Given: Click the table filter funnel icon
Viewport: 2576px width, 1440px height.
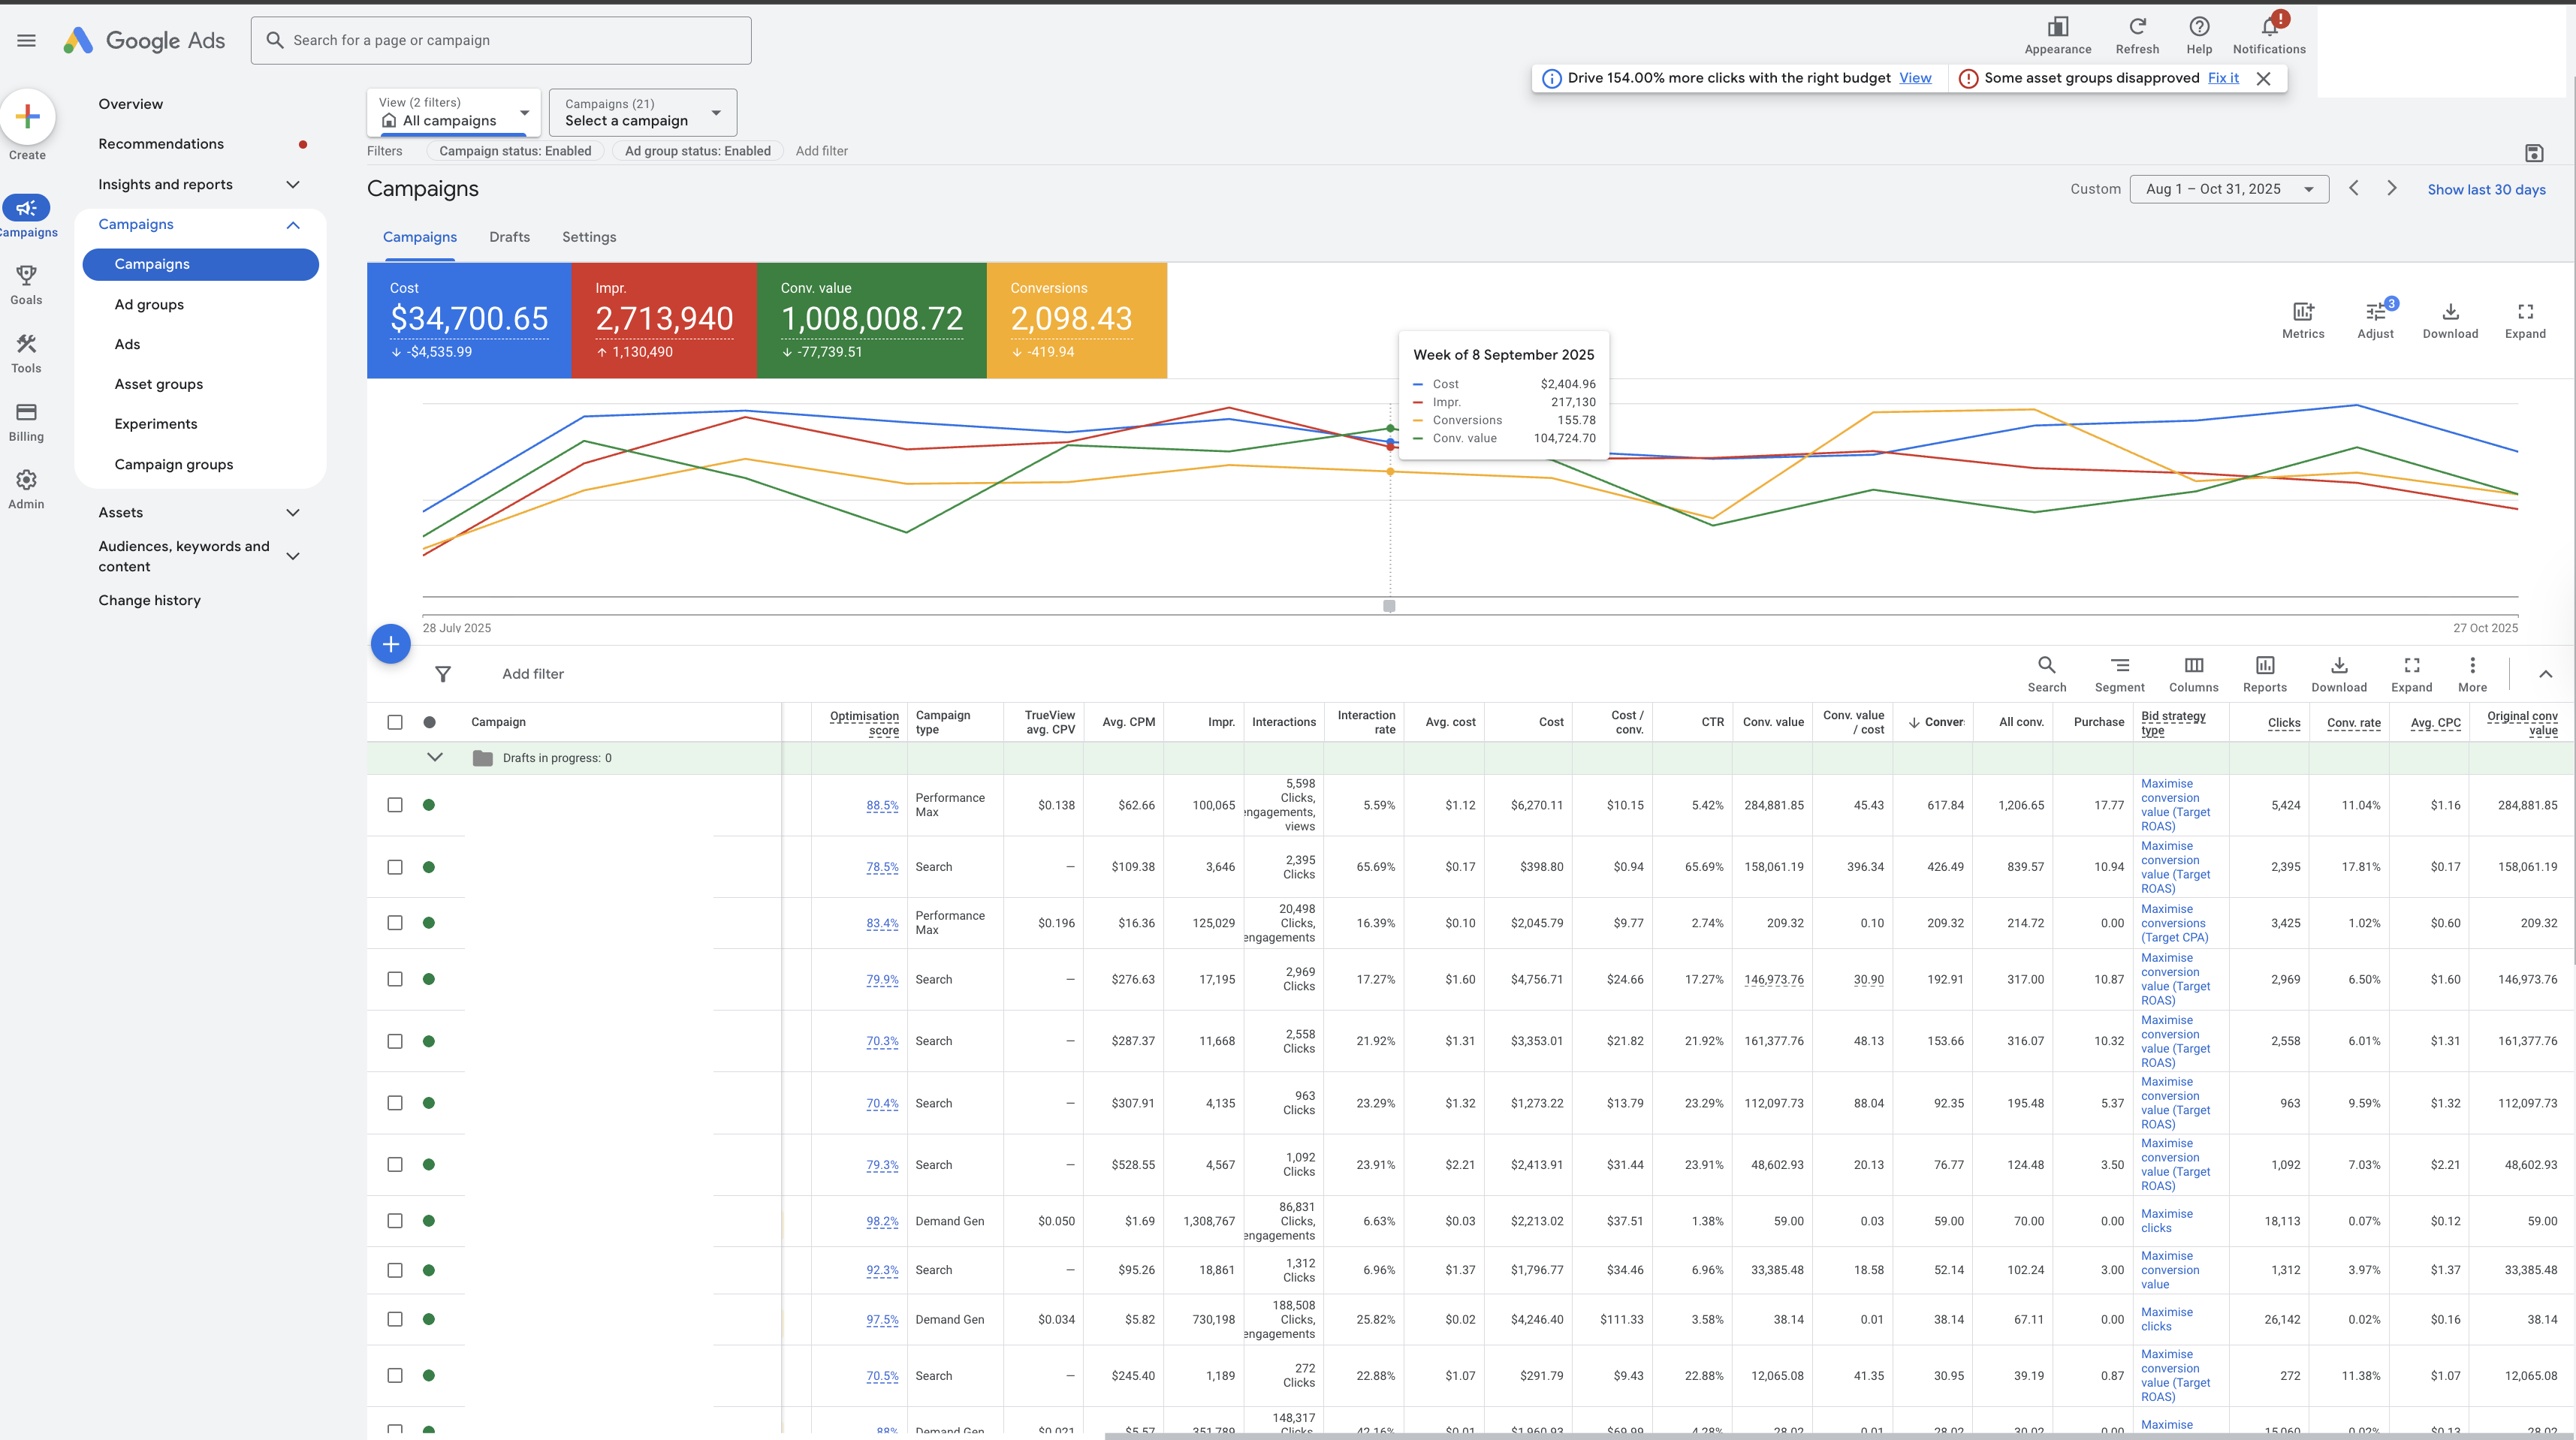Looking at the screenshot, I should [x=443, y=674].
